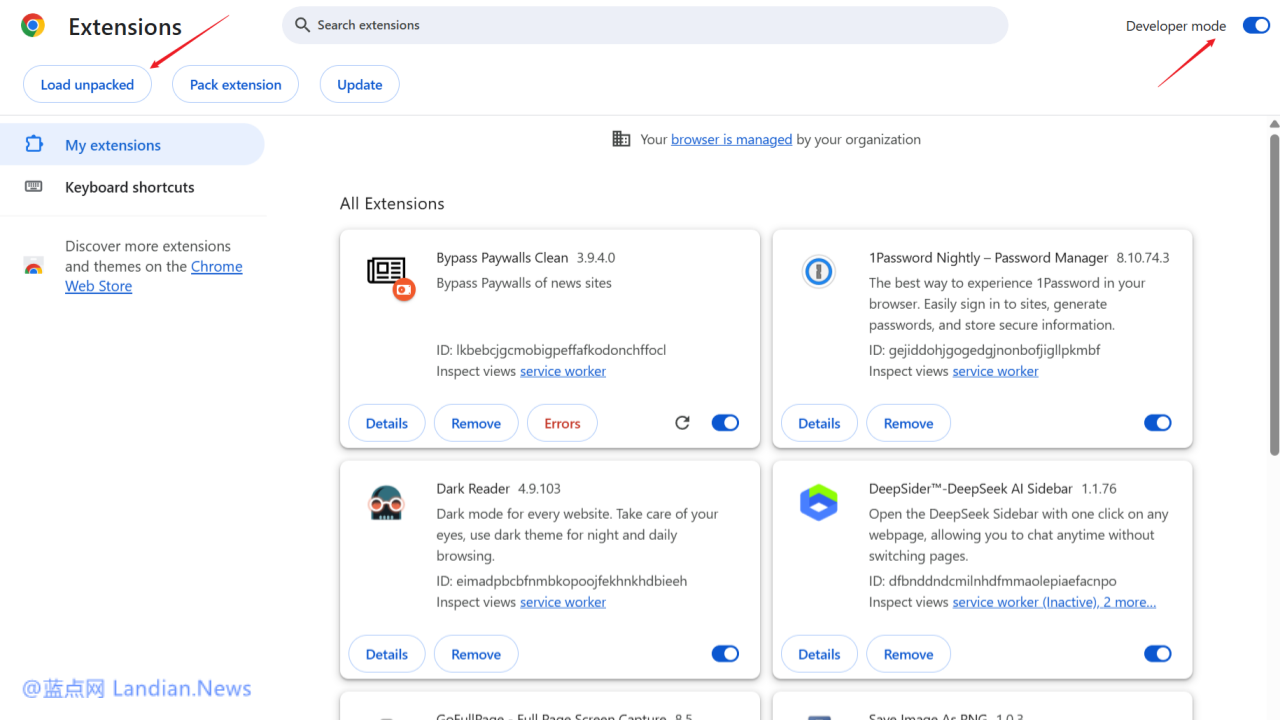
Task: Open Keyboard shortcuts section
Action: [x=132, y=187]
